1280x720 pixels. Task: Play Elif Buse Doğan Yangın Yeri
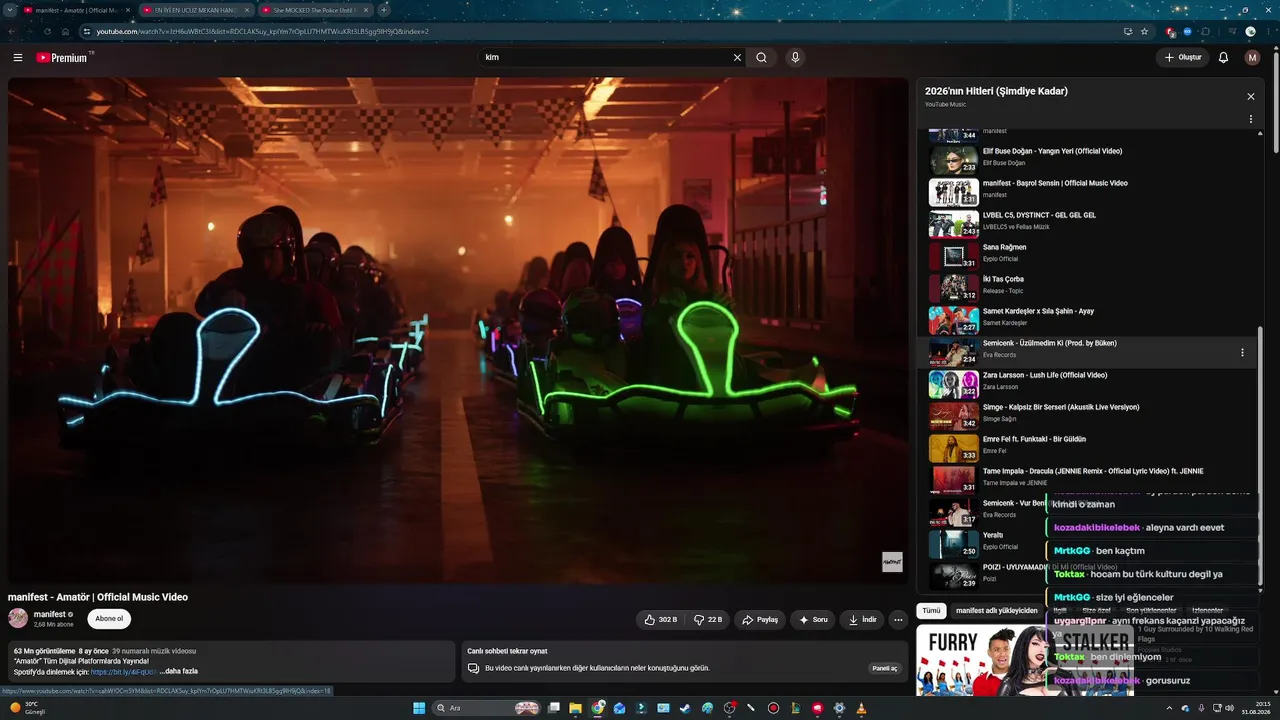(x=1086, y=160)
